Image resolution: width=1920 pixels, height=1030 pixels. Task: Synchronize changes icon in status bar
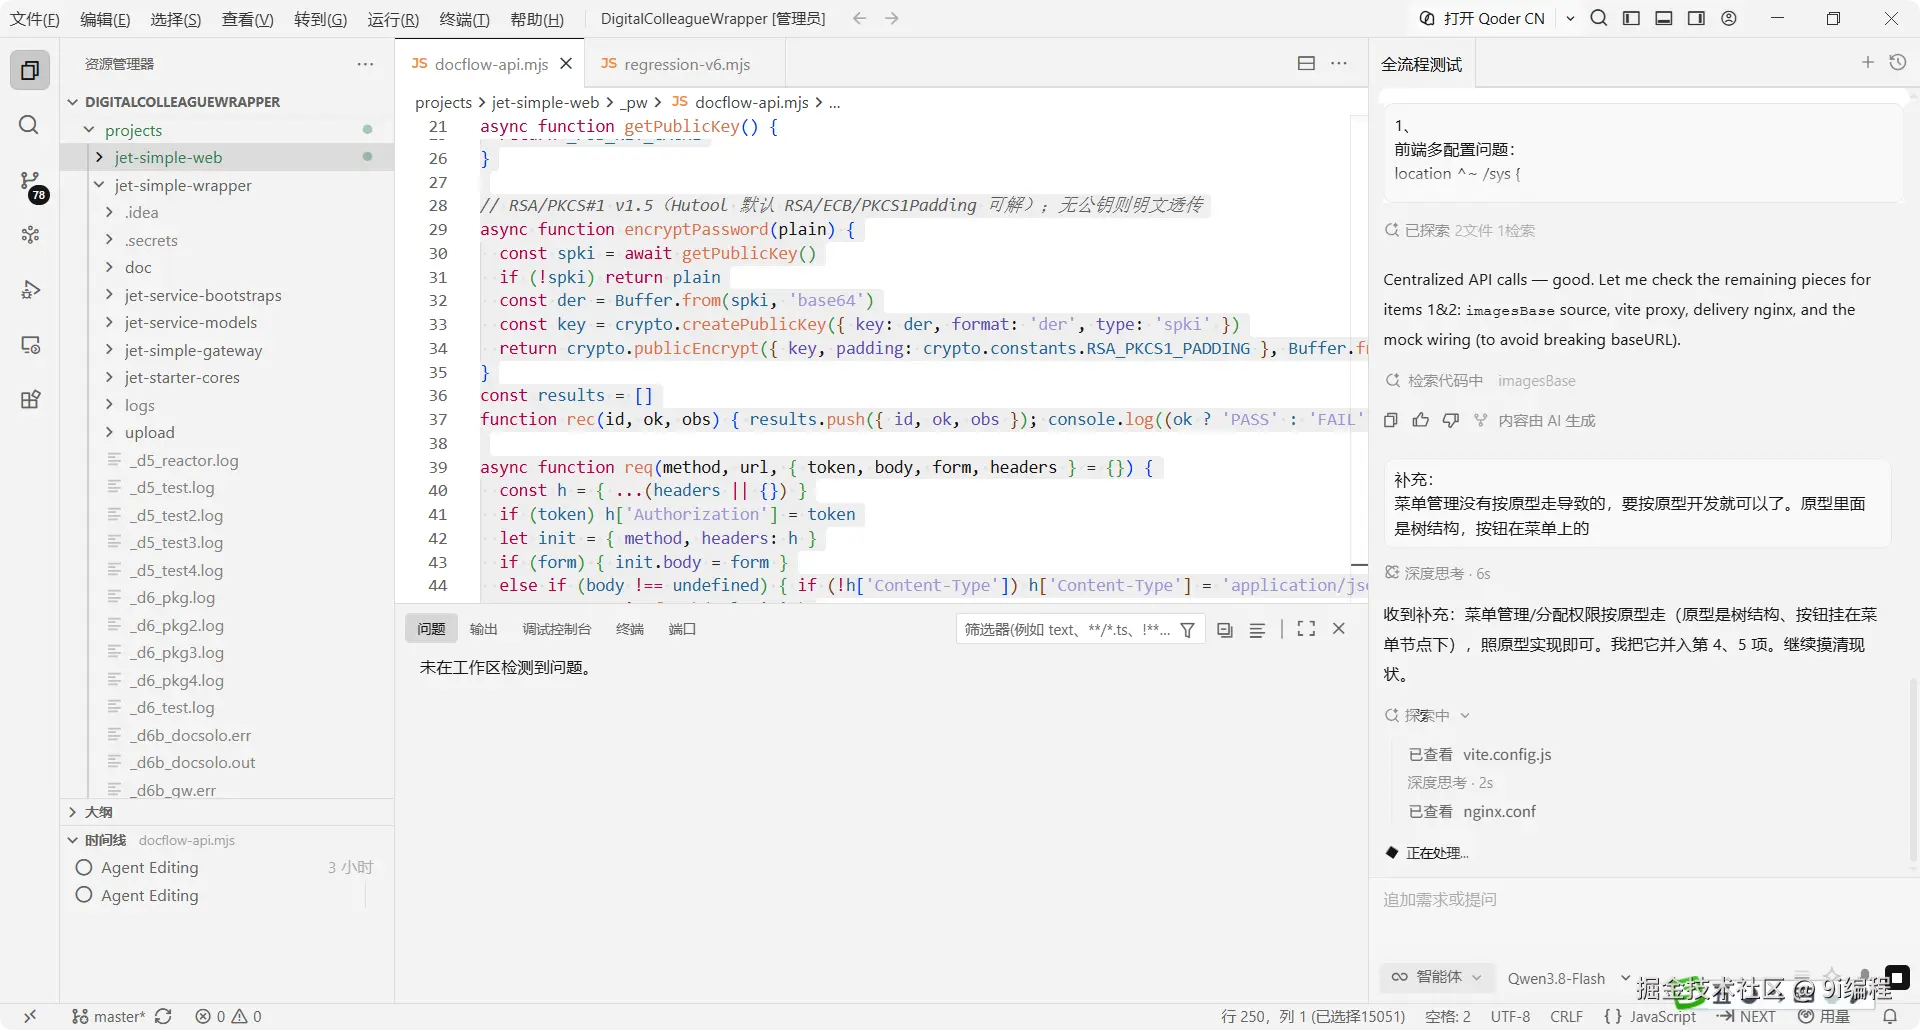pos(163,1016)
